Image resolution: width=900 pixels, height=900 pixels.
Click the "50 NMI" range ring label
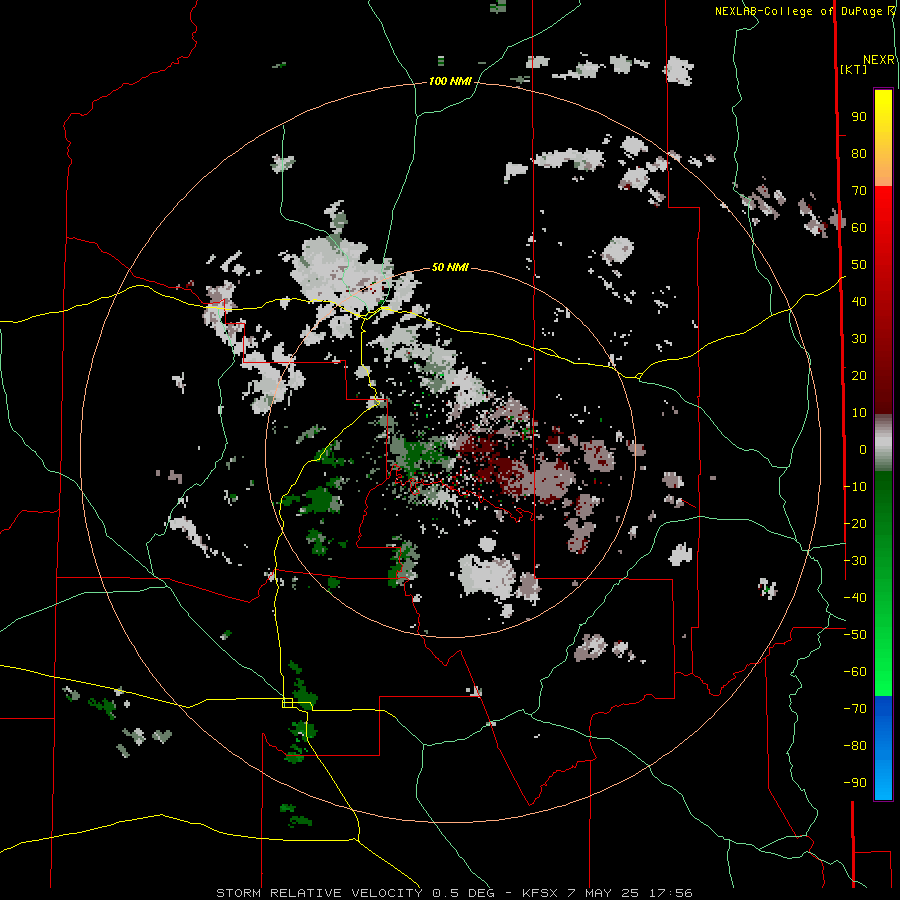pyautogui.click(x=450, y=267)
